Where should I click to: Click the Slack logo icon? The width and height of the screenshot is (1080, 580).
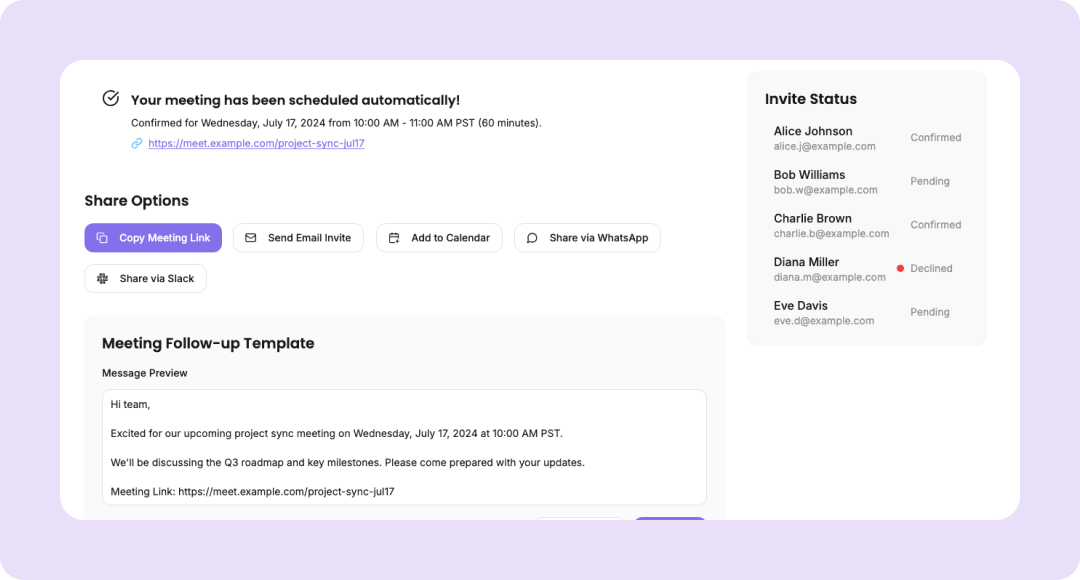point(102,279)
